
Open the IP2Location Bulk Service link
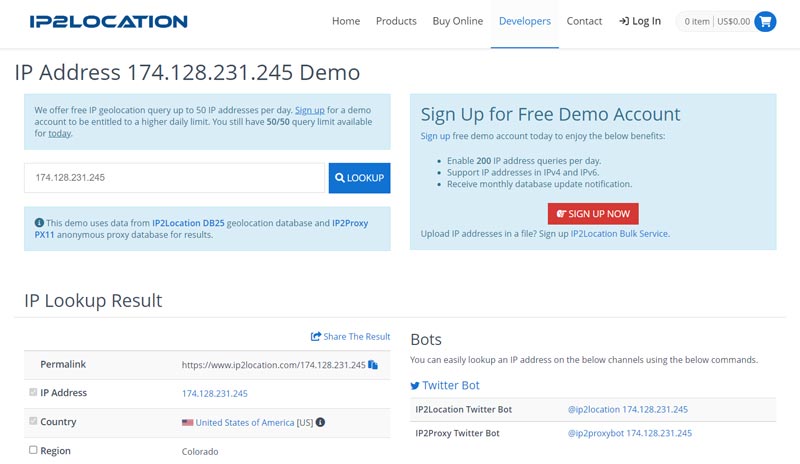[x=619, y=233]
